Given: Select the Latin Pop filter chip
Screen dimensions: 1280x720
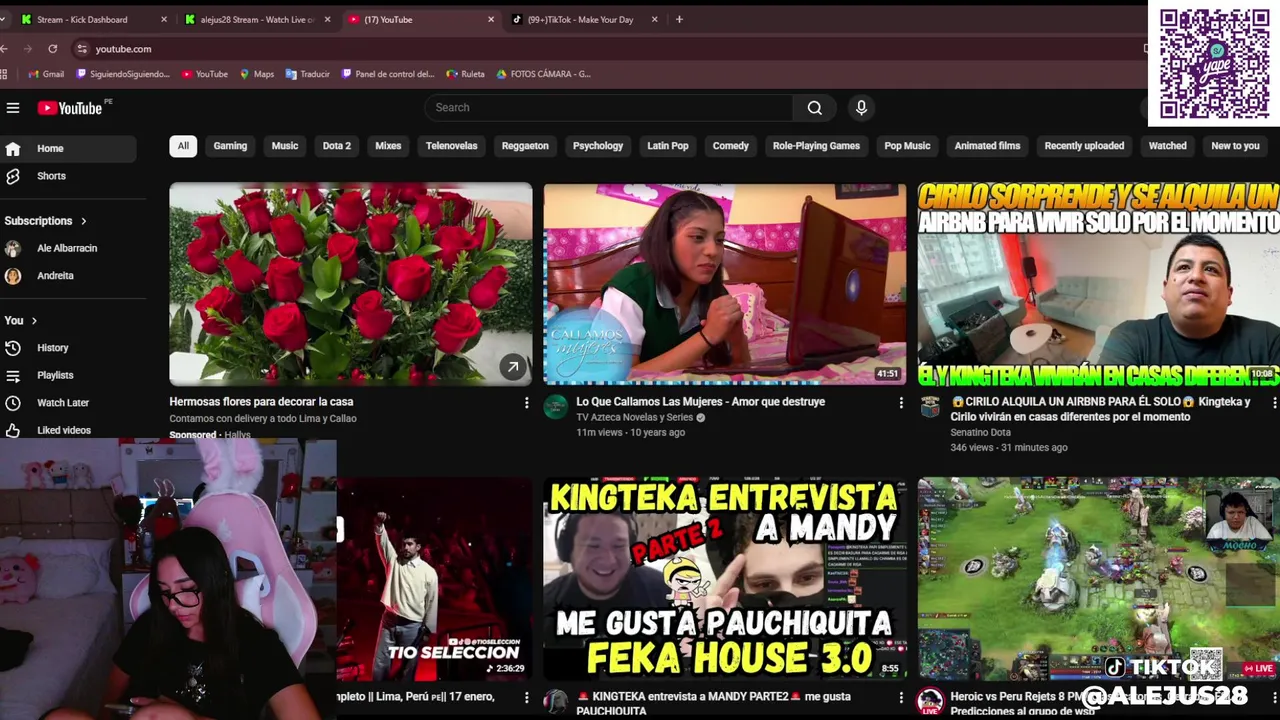Looking at the screenshot, I should [x=668, y=146].
